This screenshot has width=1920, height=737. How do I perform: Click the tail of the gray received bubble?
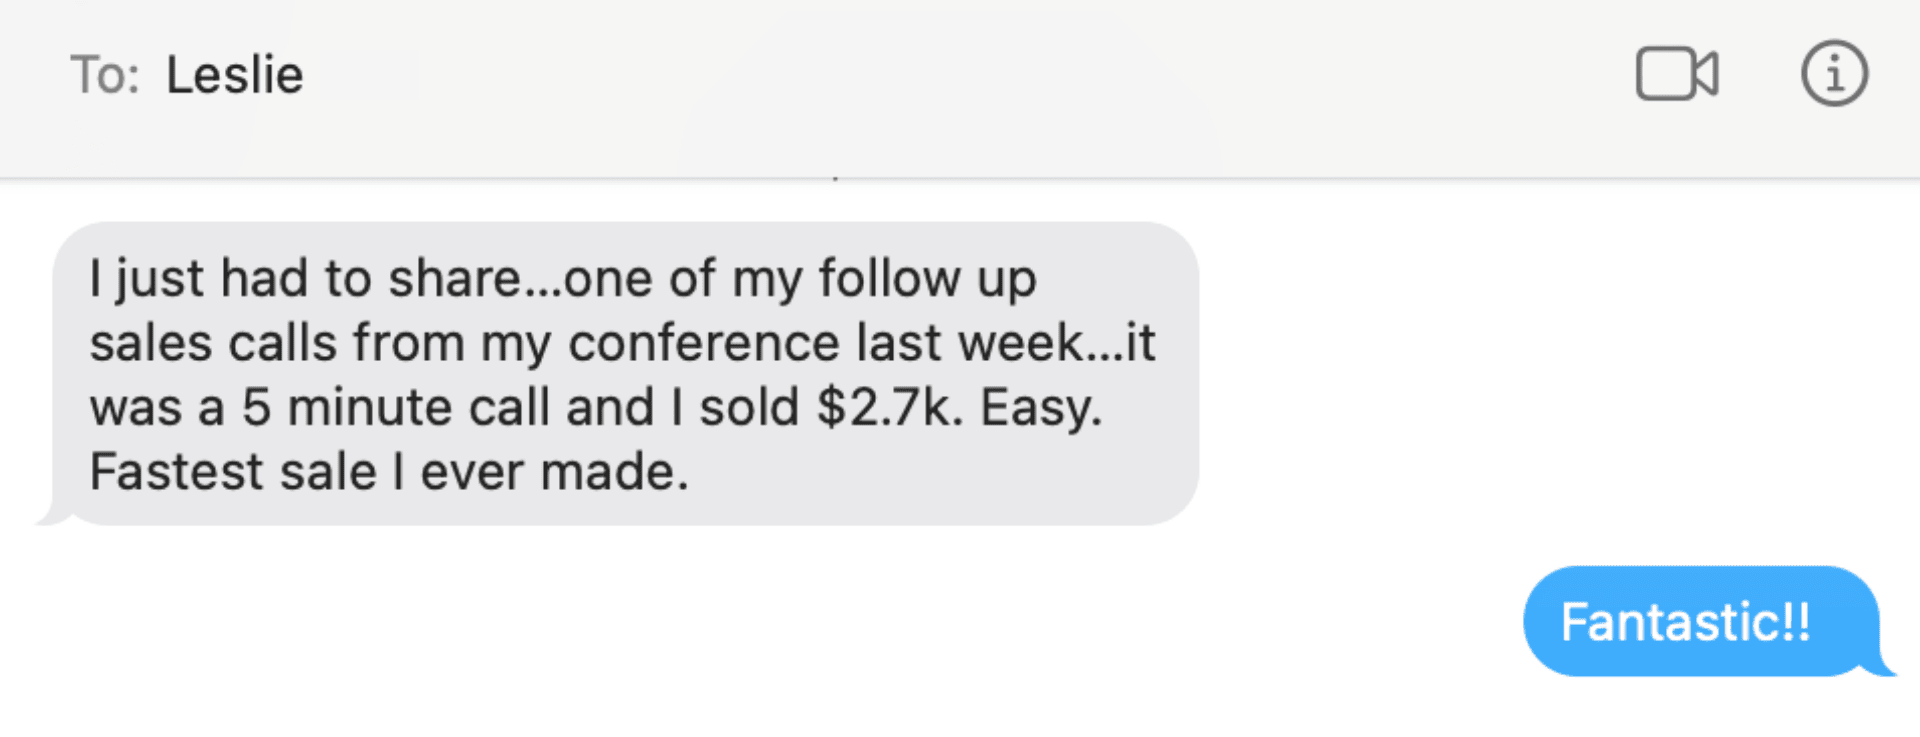(x=55, y=513)
